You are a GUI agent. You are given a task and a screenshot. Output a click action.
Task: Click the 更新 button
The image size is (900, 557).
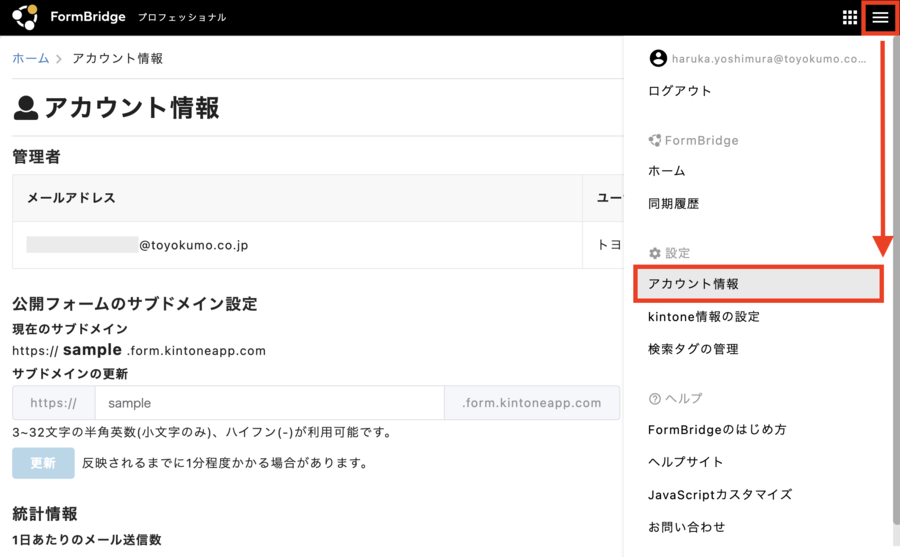[43, 463]
